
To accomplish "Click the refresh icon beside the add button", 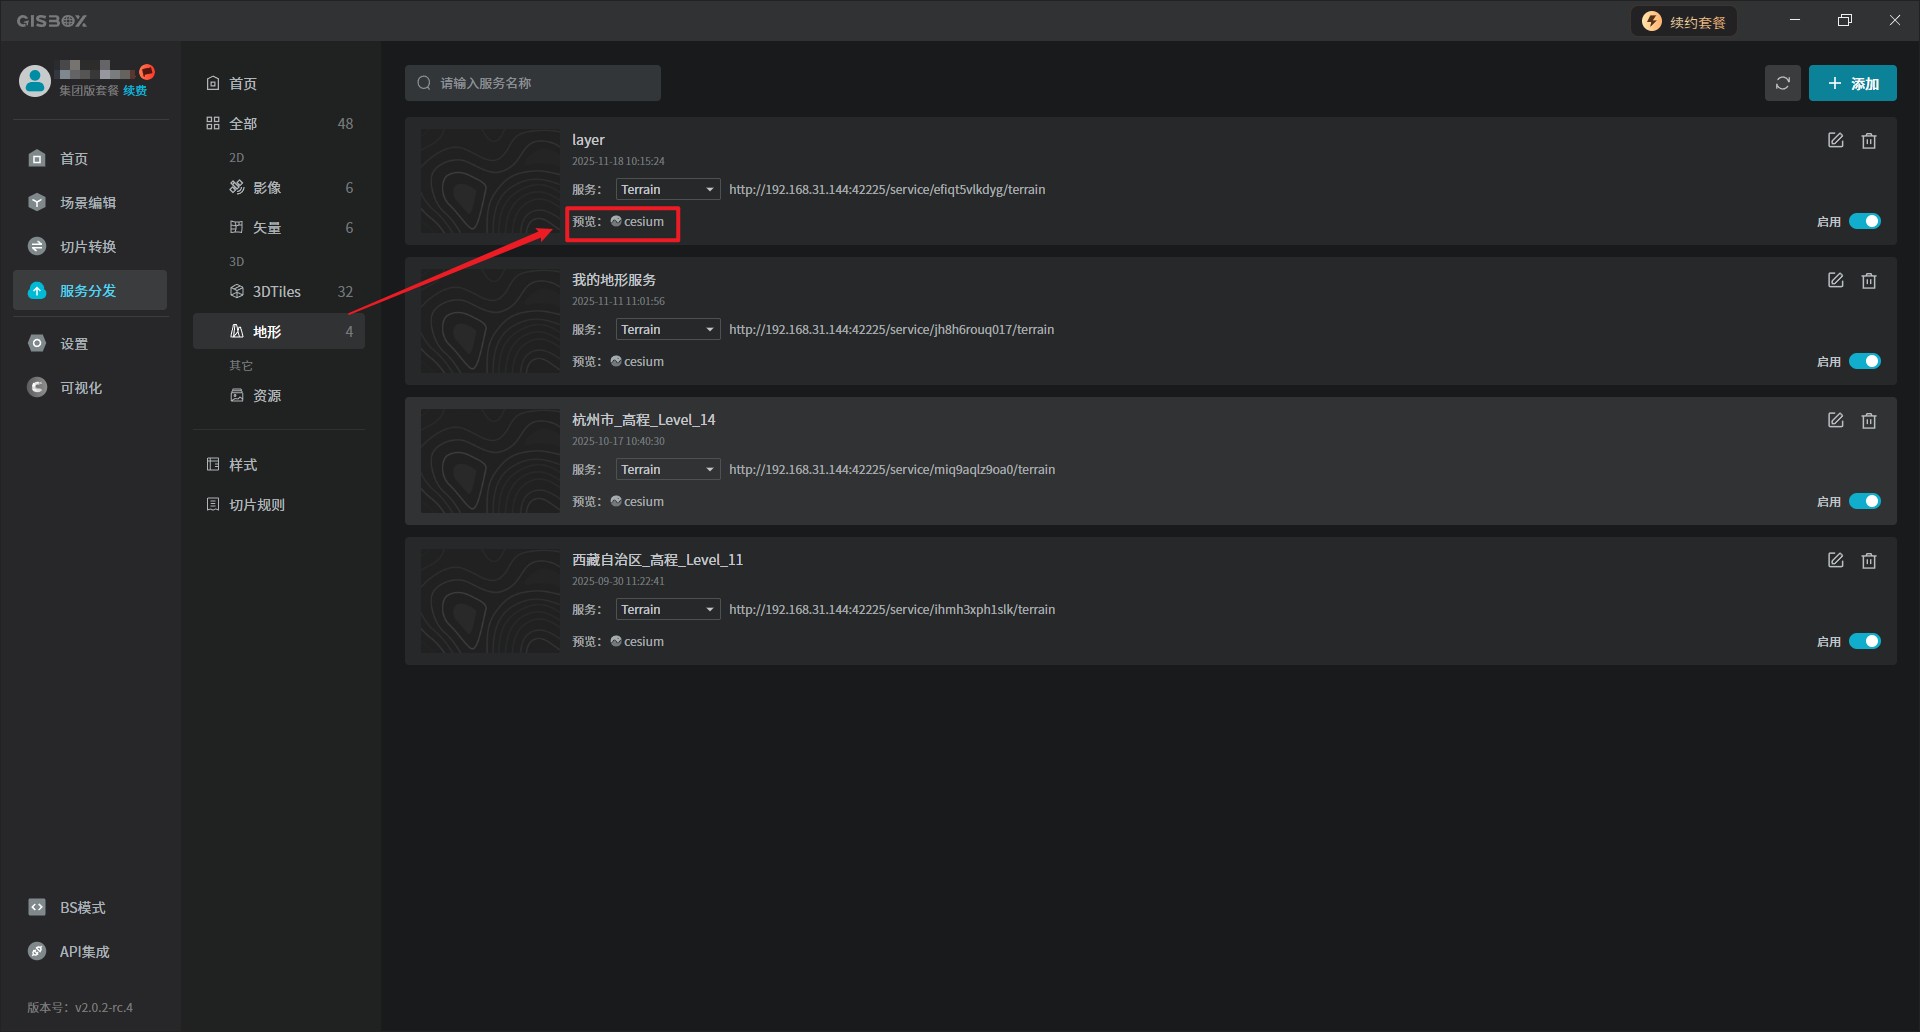I will [1782, 83].
